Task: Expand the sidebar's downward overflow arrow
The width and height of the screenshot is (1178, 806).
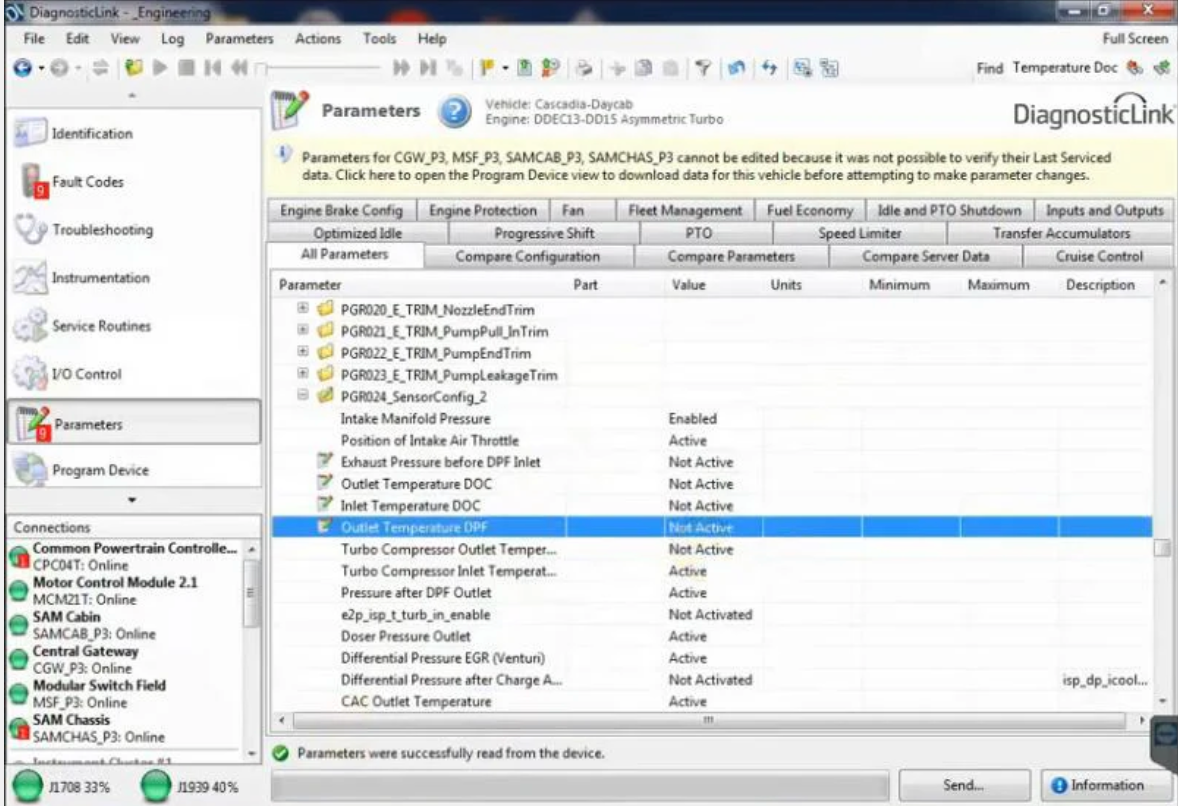Action: tap(131, 498)
